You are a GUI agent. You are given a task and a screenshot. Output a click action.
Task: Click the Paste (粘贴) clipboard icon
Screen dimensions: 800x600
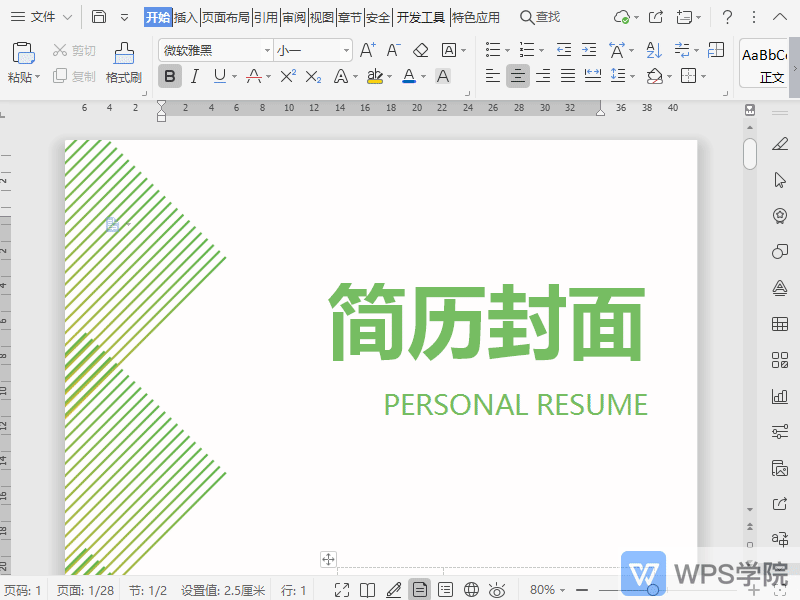[22, 54]
